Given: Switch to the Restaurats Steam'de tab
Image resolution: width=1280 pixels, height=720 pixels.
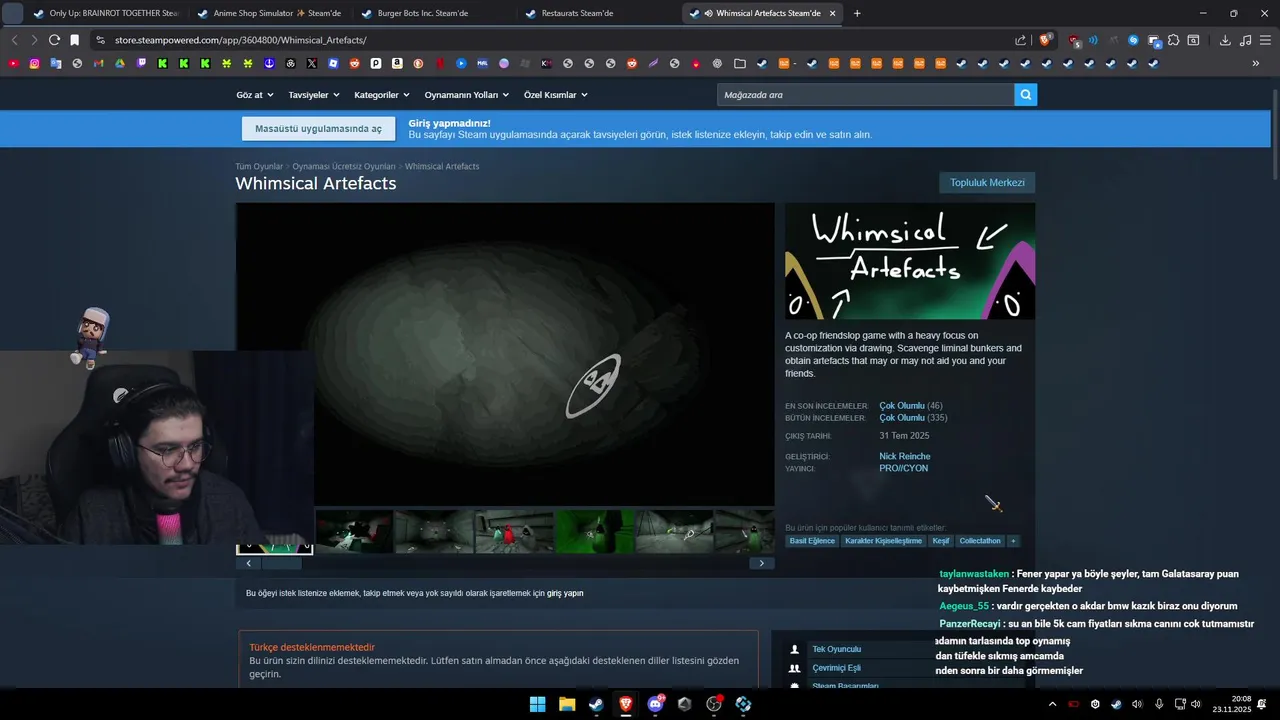Looking at the screenshot, I should pos(597,13).
